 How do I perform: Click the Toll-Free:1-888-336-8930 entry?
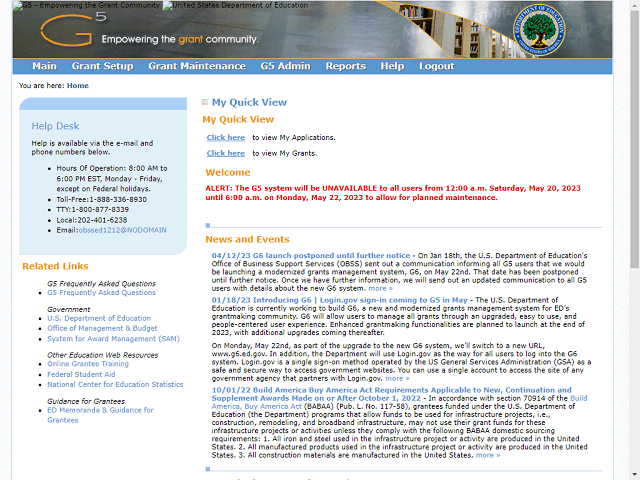pyautogui.click(x=102, y=200)
